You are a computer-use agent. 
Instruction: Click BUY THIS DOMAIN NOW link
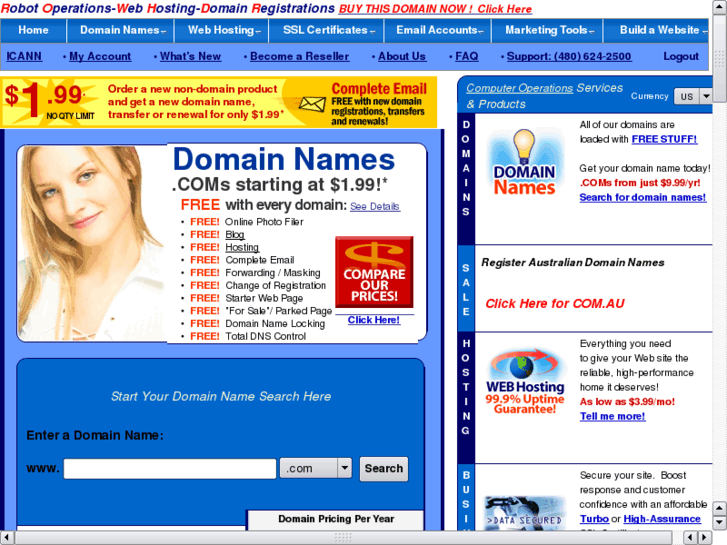click(x=435, y=9)
